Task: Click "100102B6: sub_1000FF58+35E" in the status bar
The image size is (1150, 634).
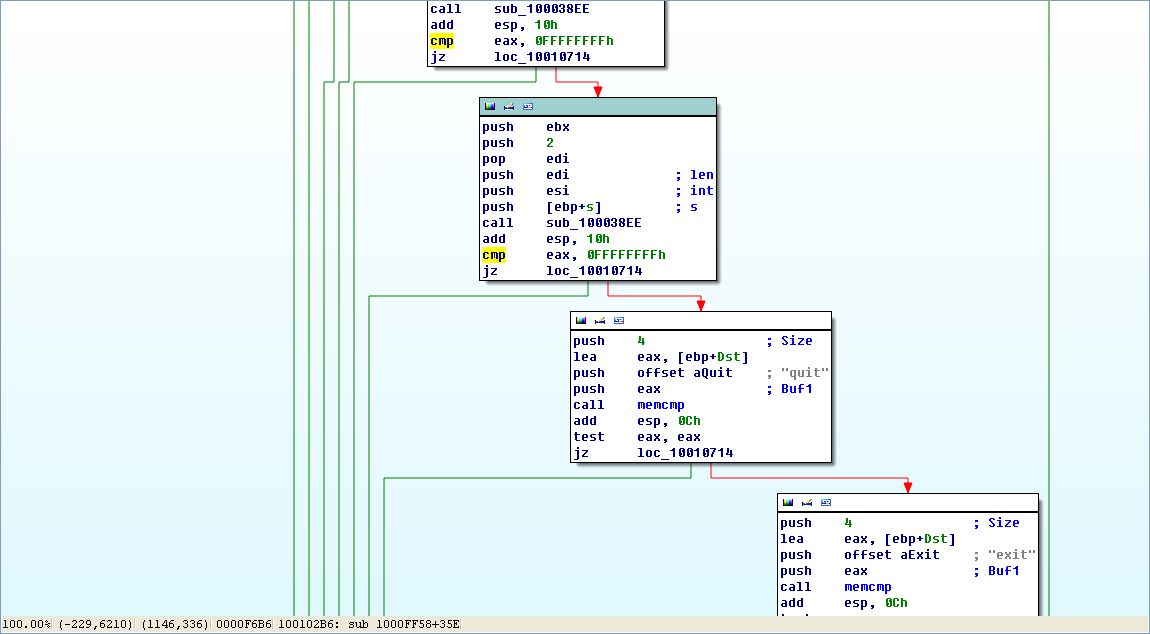Action: (x=369, y=624)
